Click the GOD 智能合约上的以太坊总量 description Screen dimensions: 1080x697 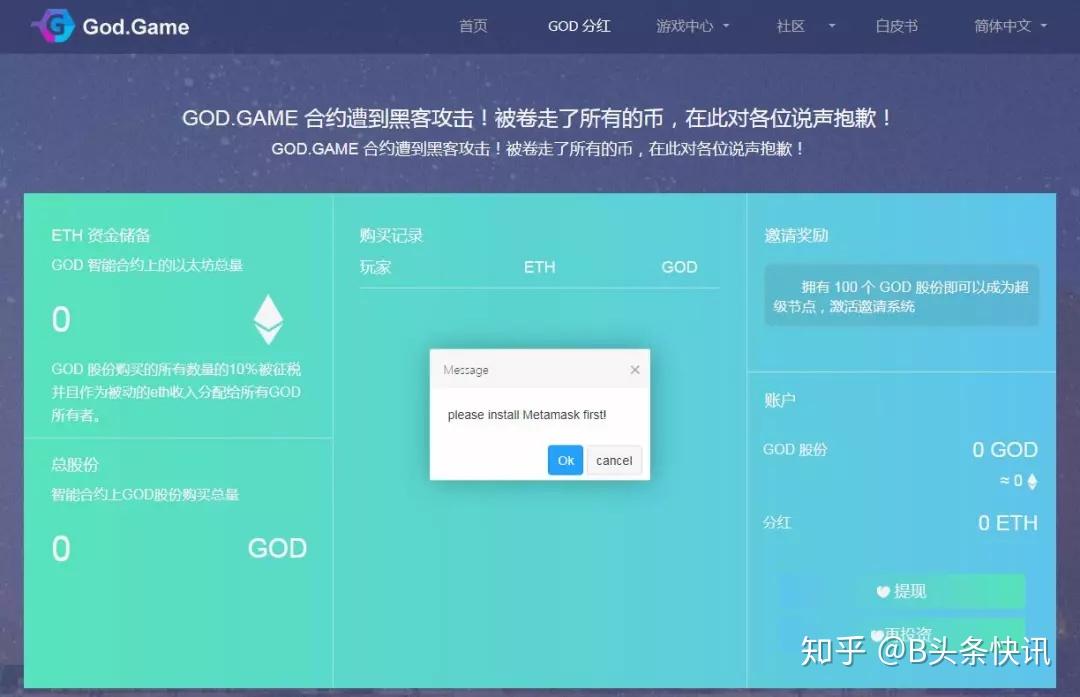[x=147, y=265]
